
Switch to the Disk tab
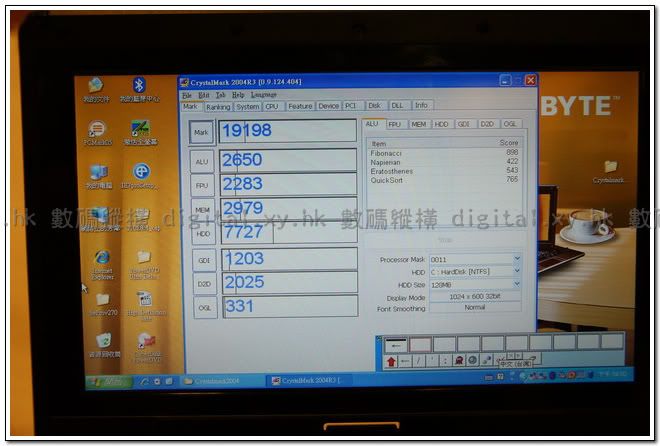point(375,105)
